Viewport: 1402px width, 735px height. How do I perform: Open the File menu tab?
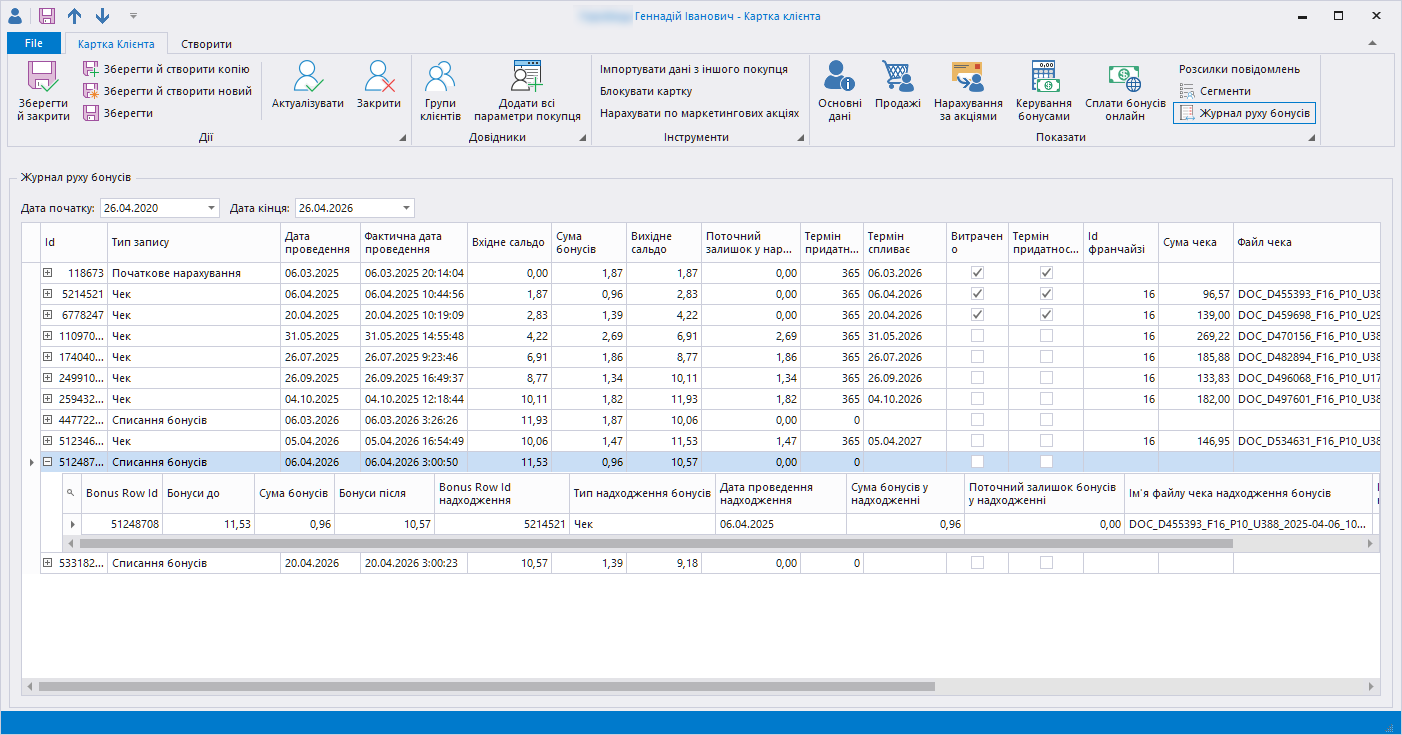coord(33,44)
